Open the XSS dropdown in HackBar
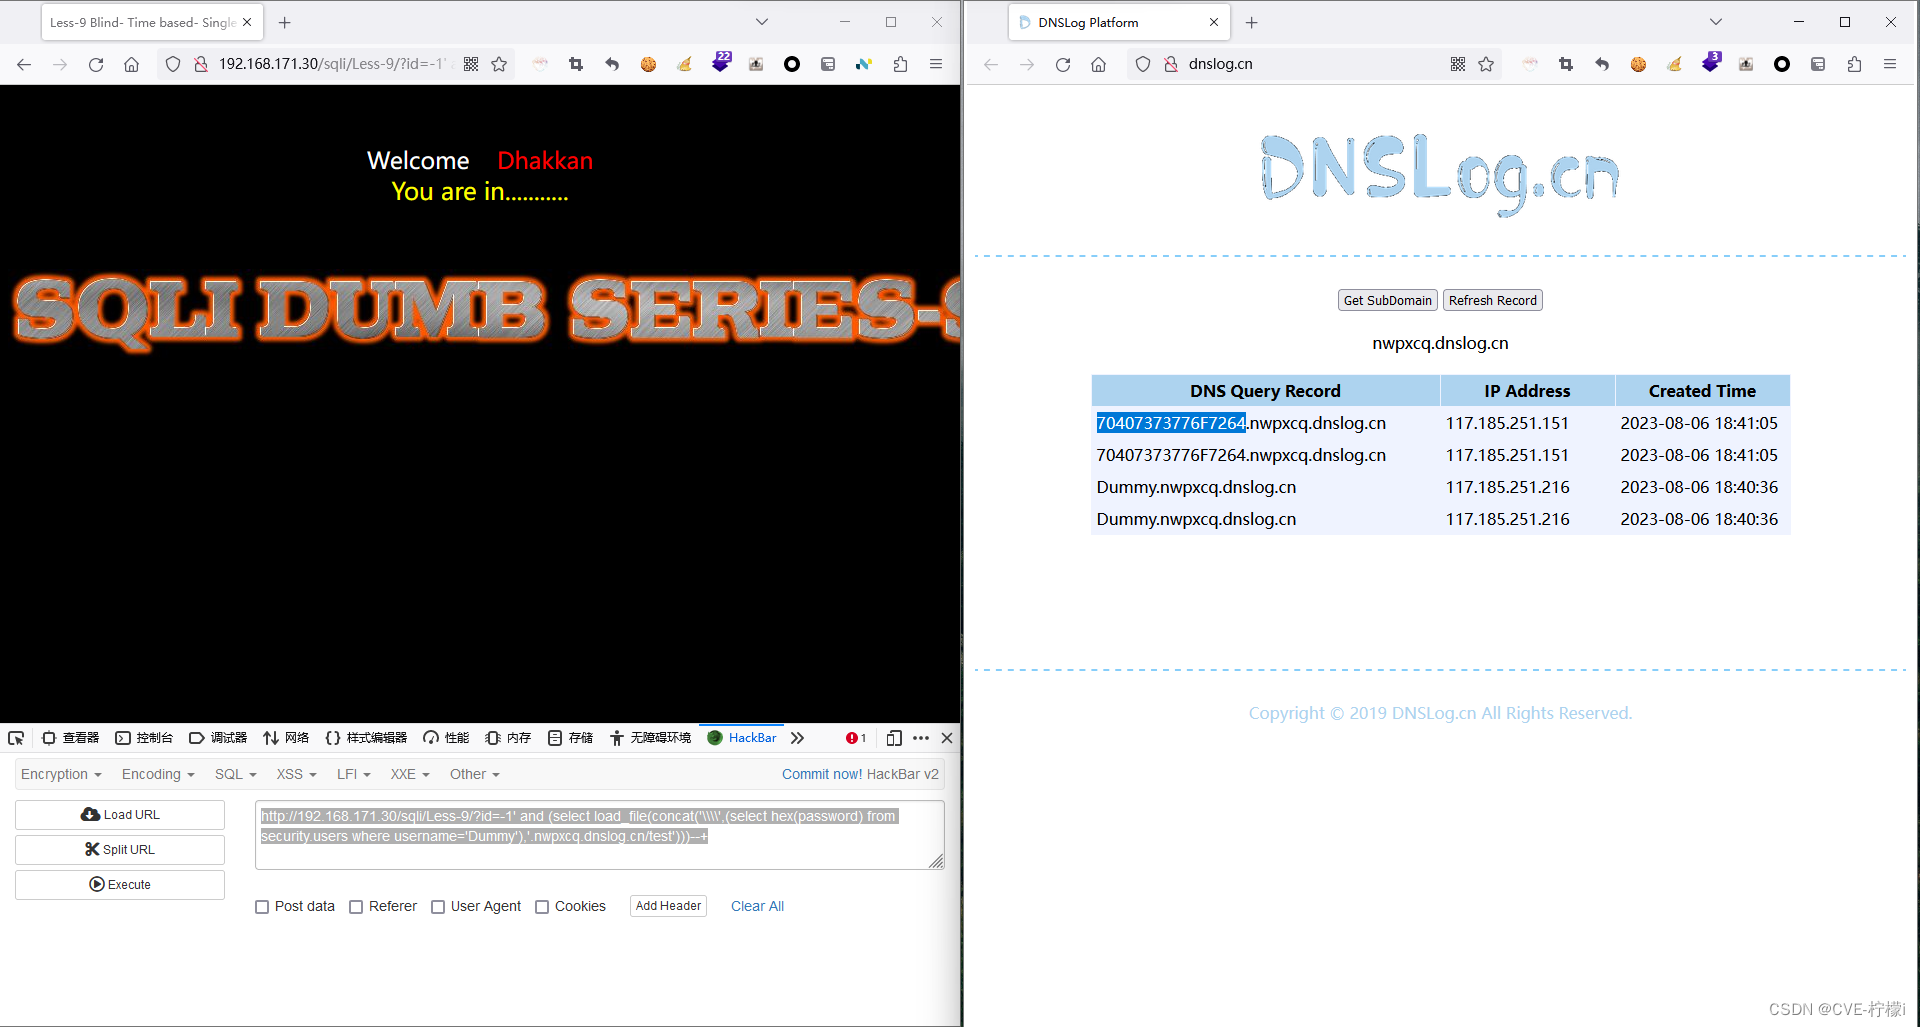The image size is (1920, 1027). pos(297,774)
